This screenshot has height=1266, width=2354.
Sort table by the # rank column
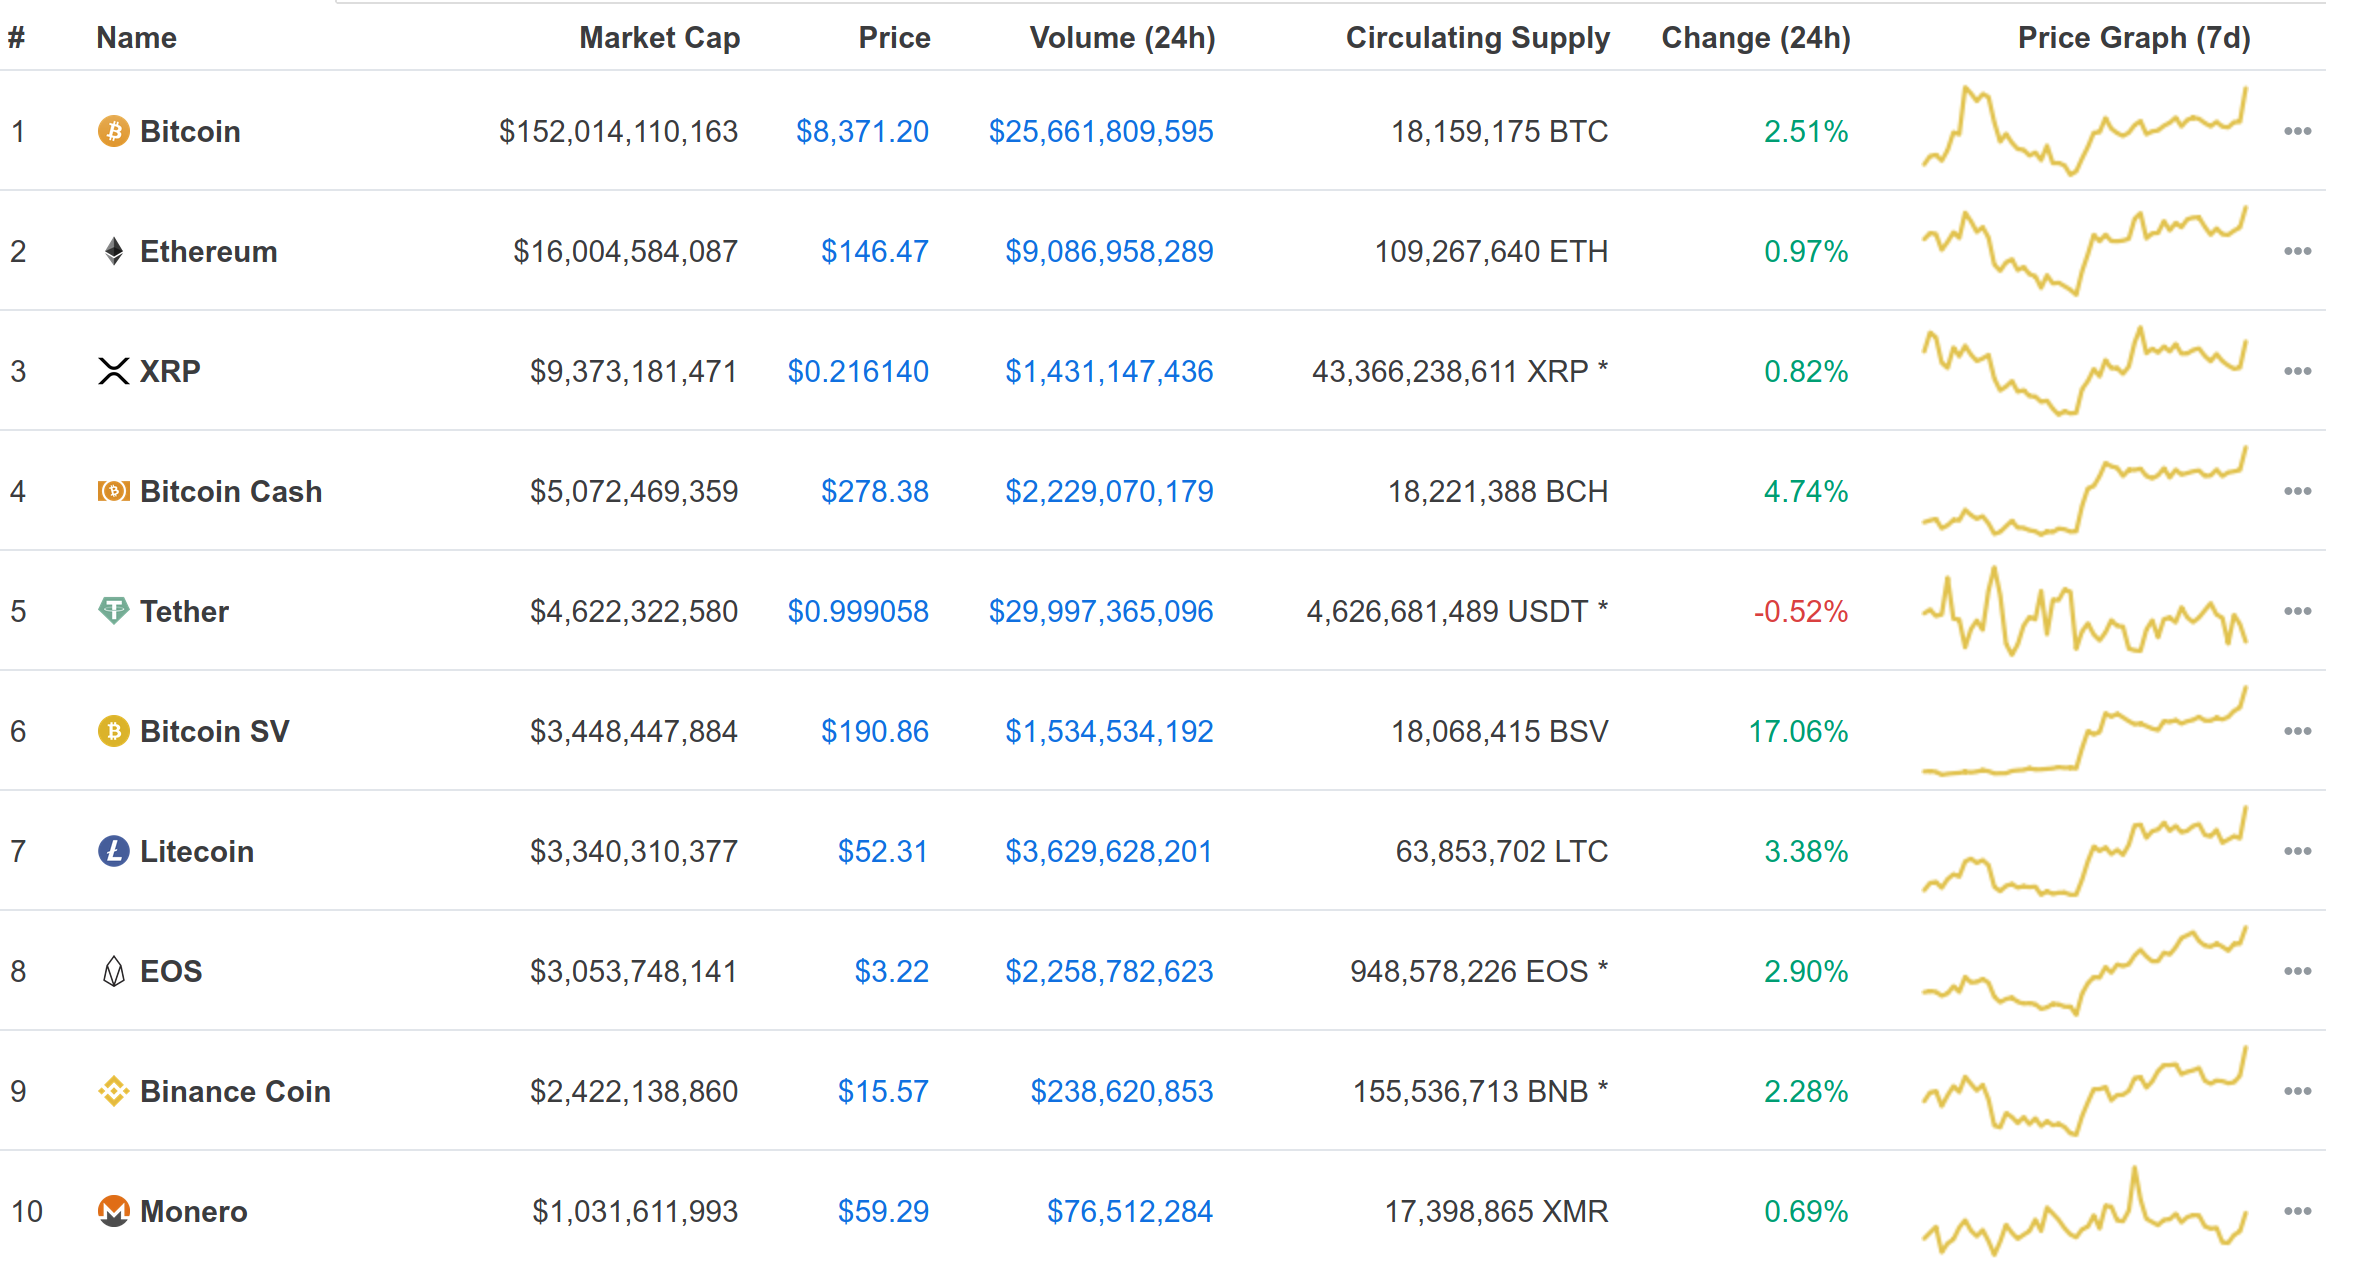17,38
